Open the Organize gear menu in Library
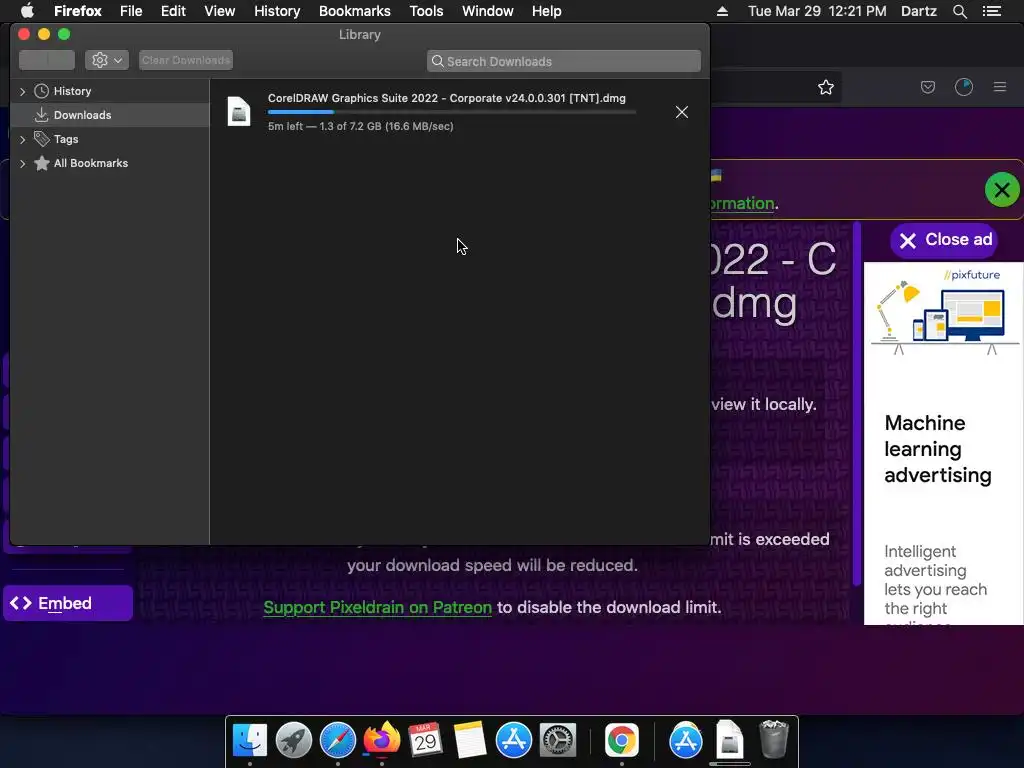 click(x=106, y=60)
